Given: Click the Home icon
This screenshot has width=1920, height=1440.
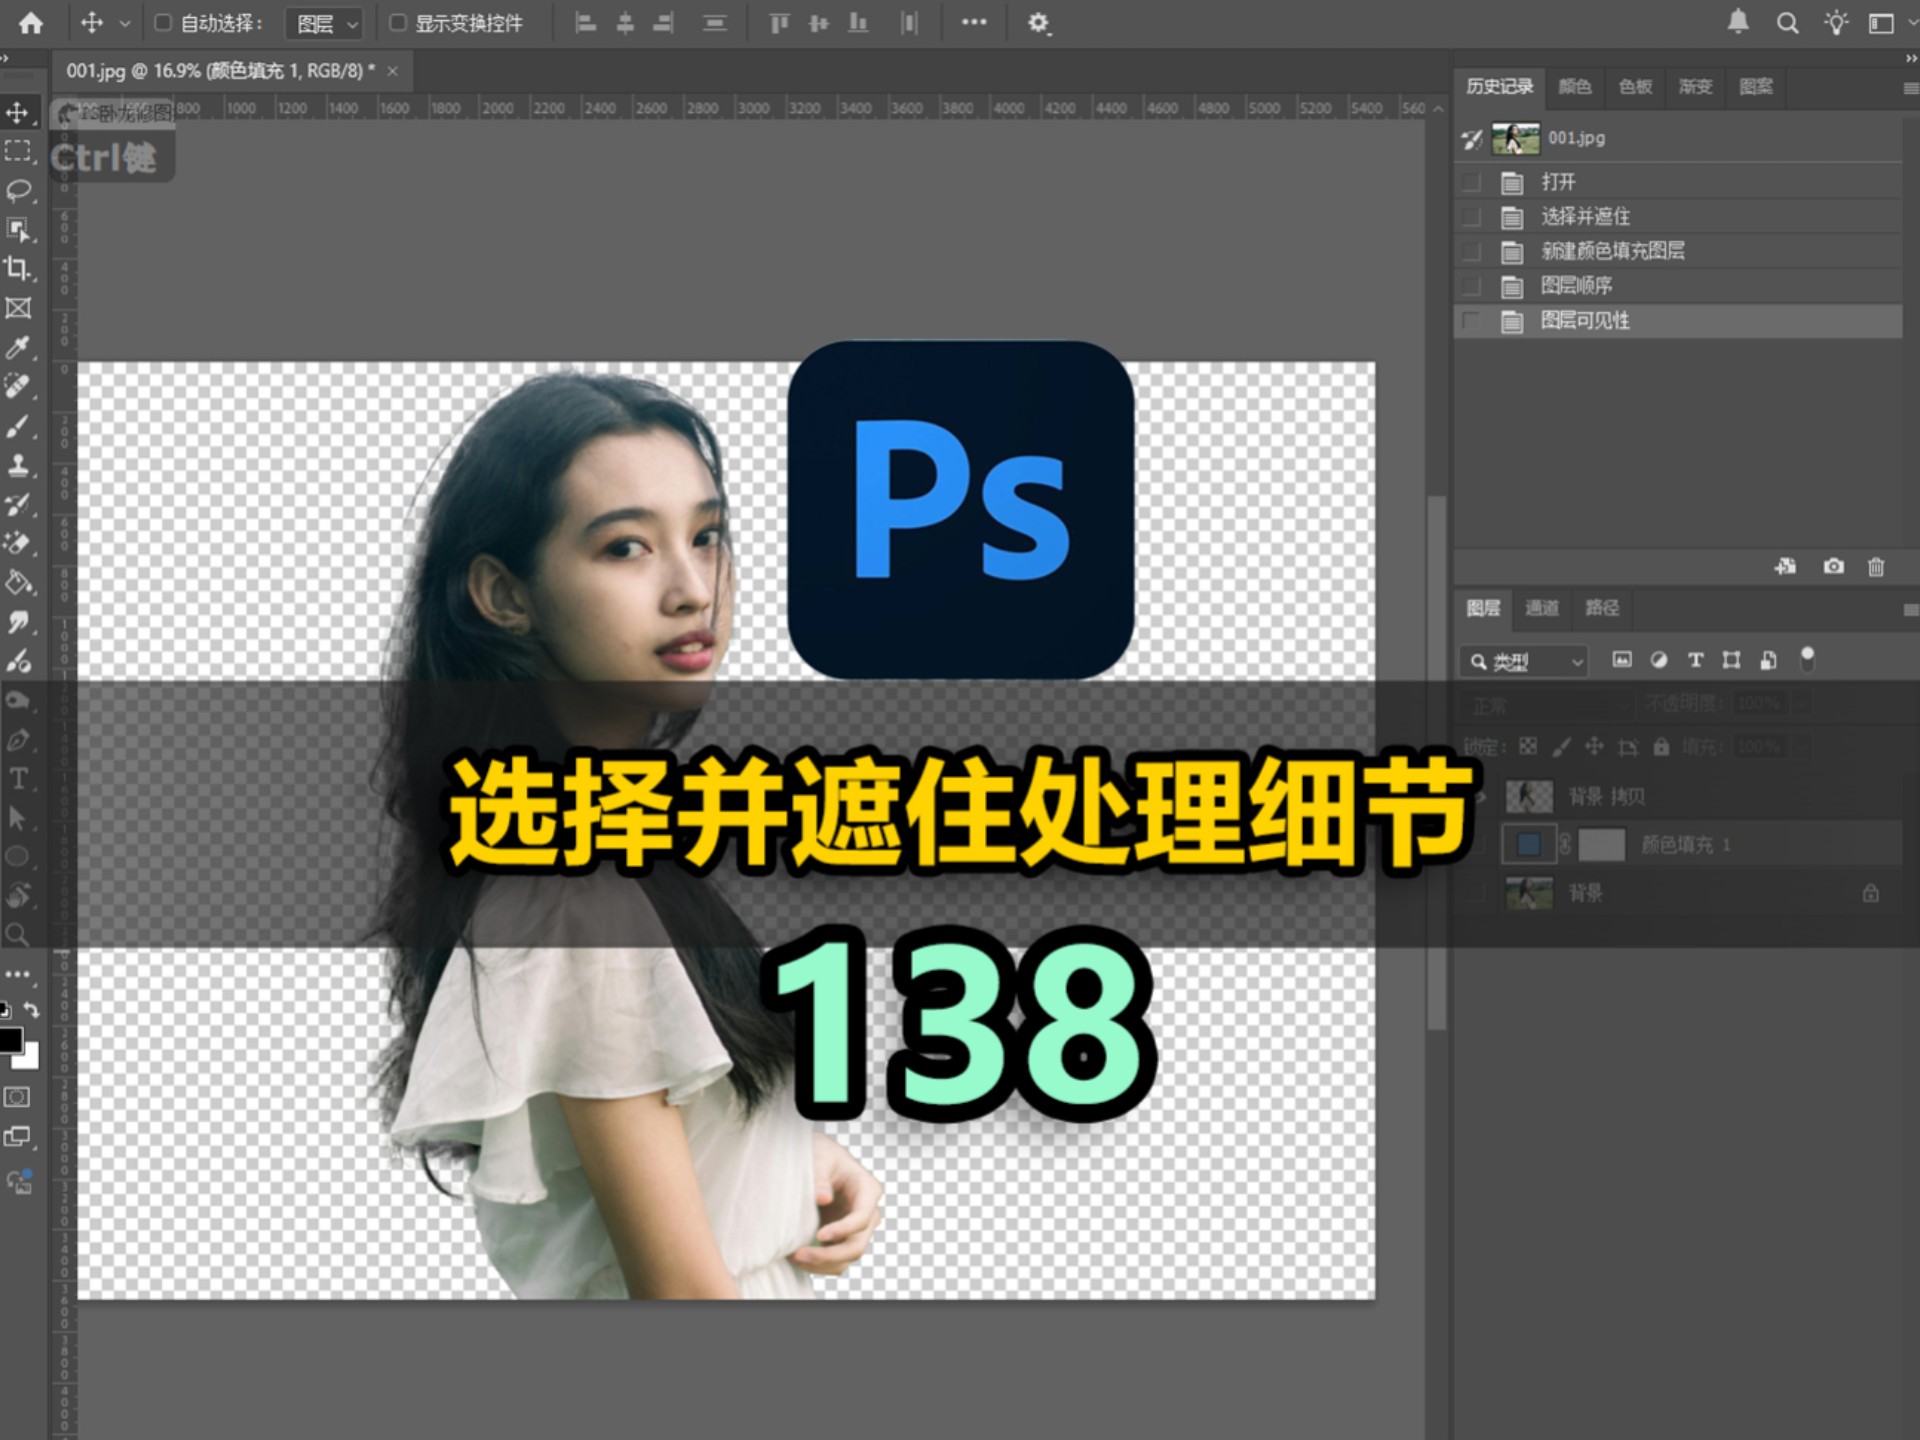Looking at the screenshot, I should (x=31, y=23).
